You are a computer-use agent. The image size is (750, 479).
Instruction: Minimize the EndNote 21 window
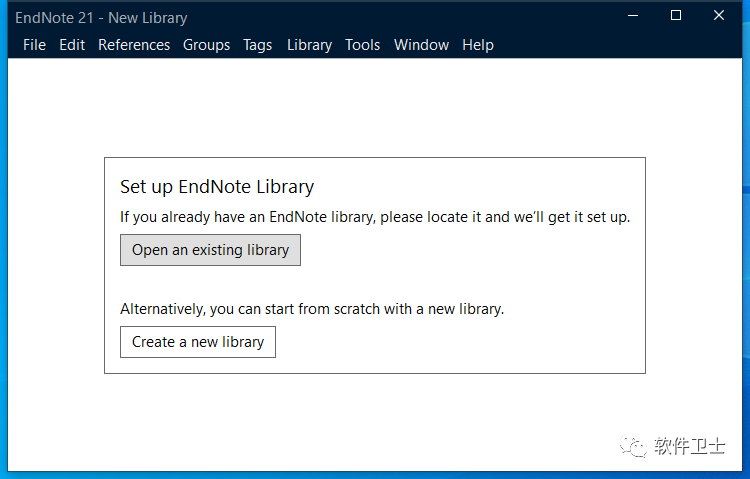click(x=633, y=16)
